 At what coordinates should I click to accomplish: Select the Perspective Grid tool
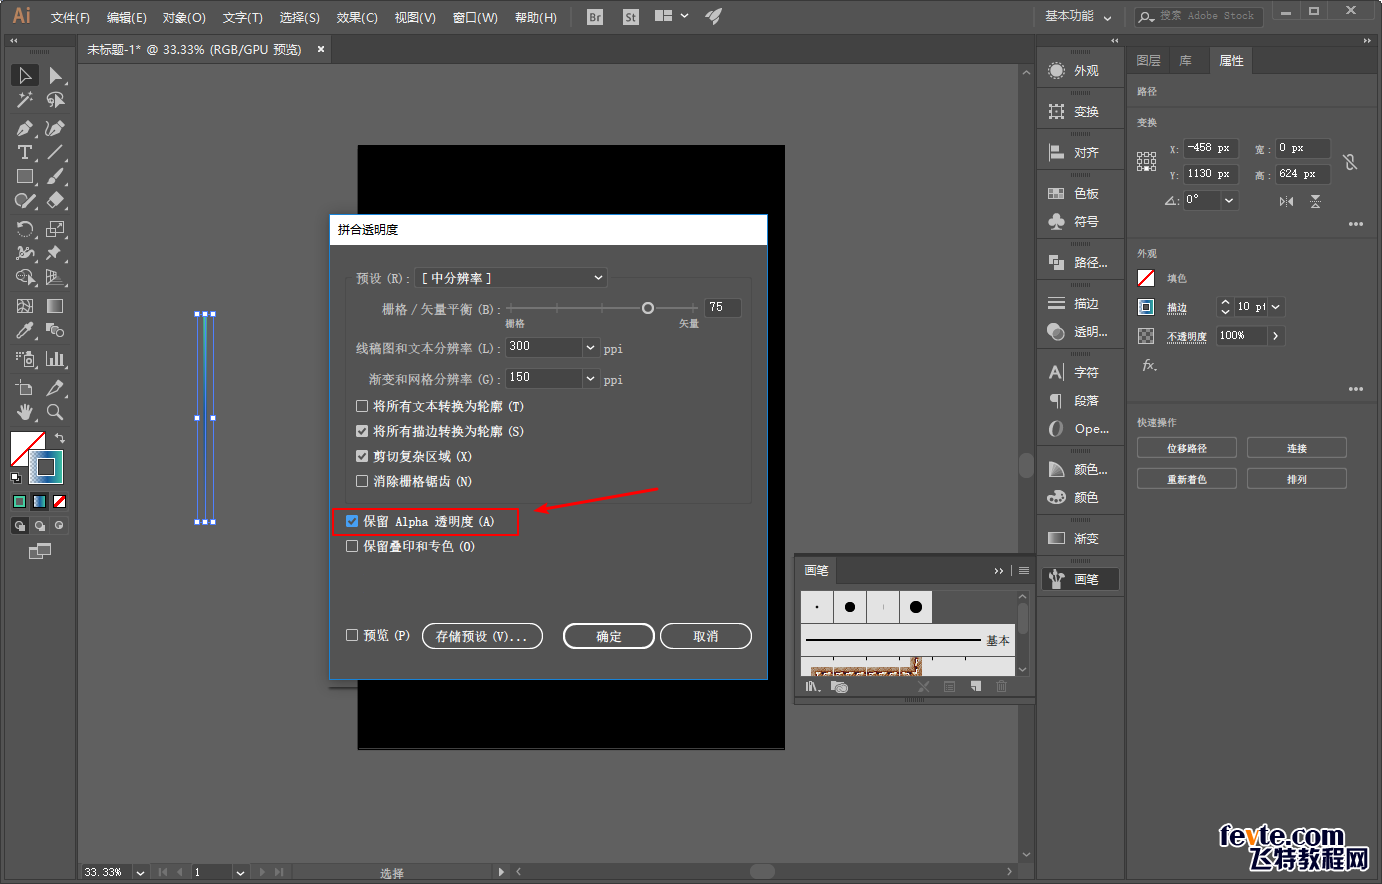pyautogui.click(x=56, y=277)
